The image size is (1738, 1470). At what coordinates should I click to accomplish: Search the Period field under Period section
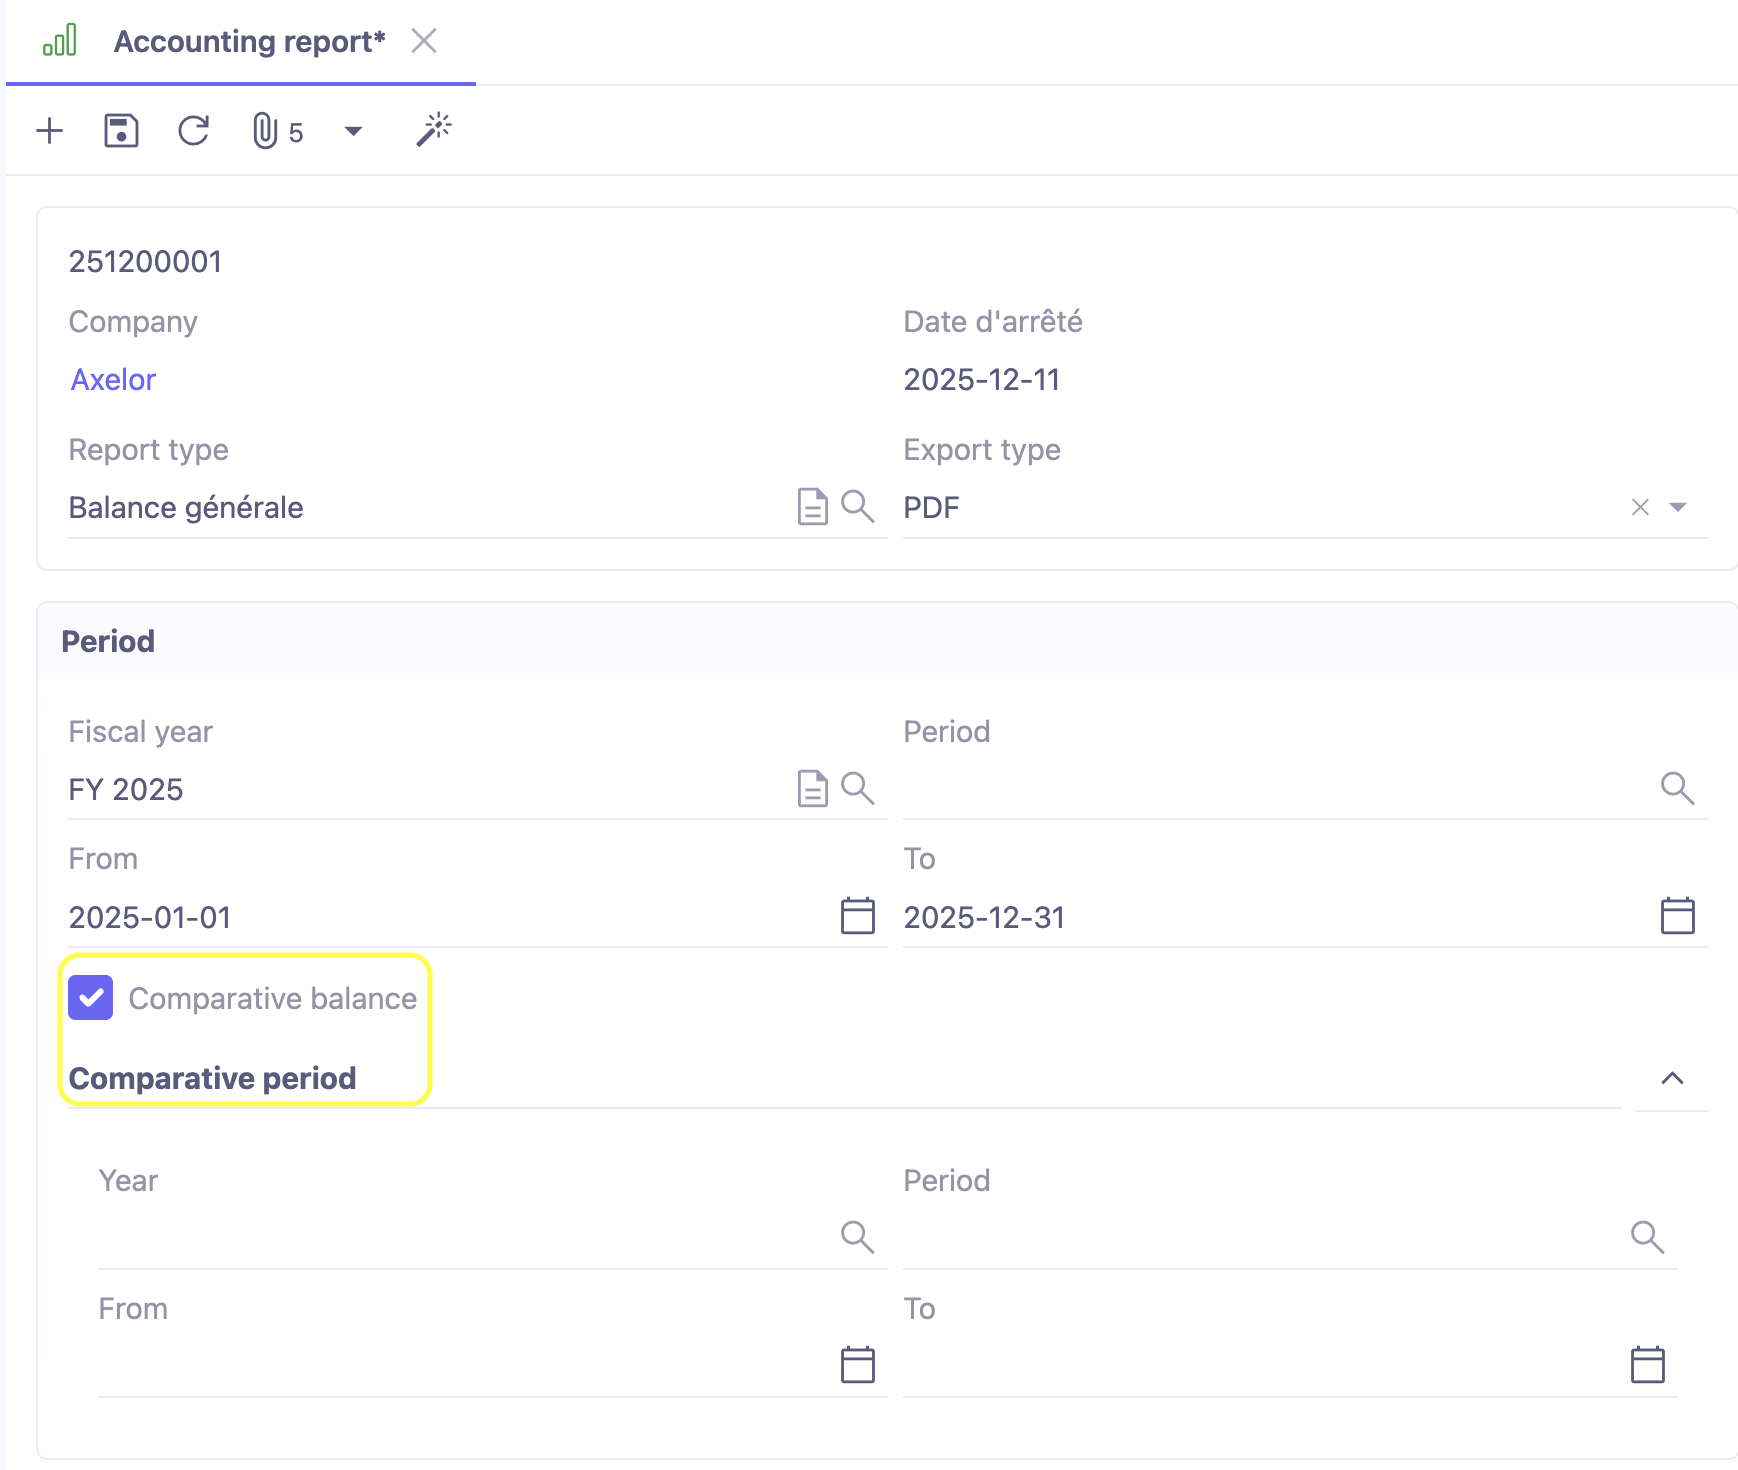pos(1678,789)
